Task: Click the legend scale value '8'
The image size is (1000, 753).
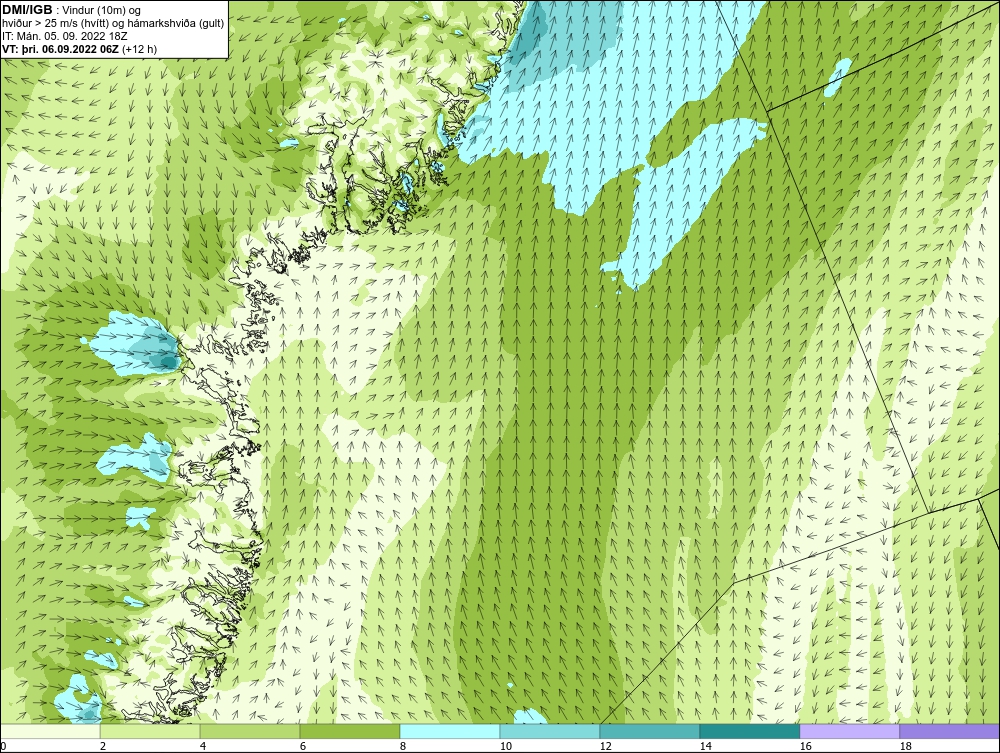Action: point(403,746)
